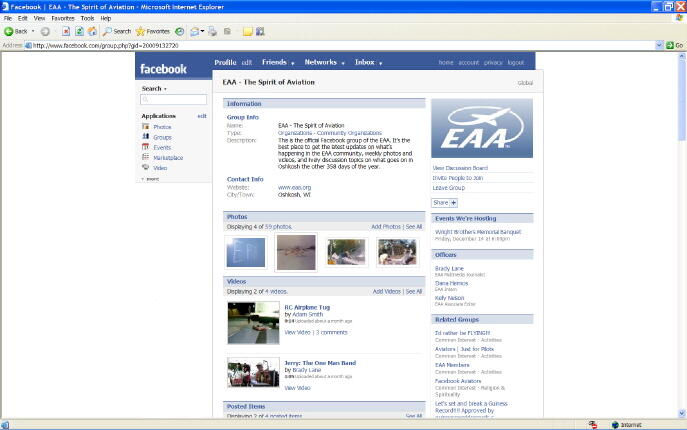
Task: Click the Home icon in toolbar
Action: (x=92, y=32)
